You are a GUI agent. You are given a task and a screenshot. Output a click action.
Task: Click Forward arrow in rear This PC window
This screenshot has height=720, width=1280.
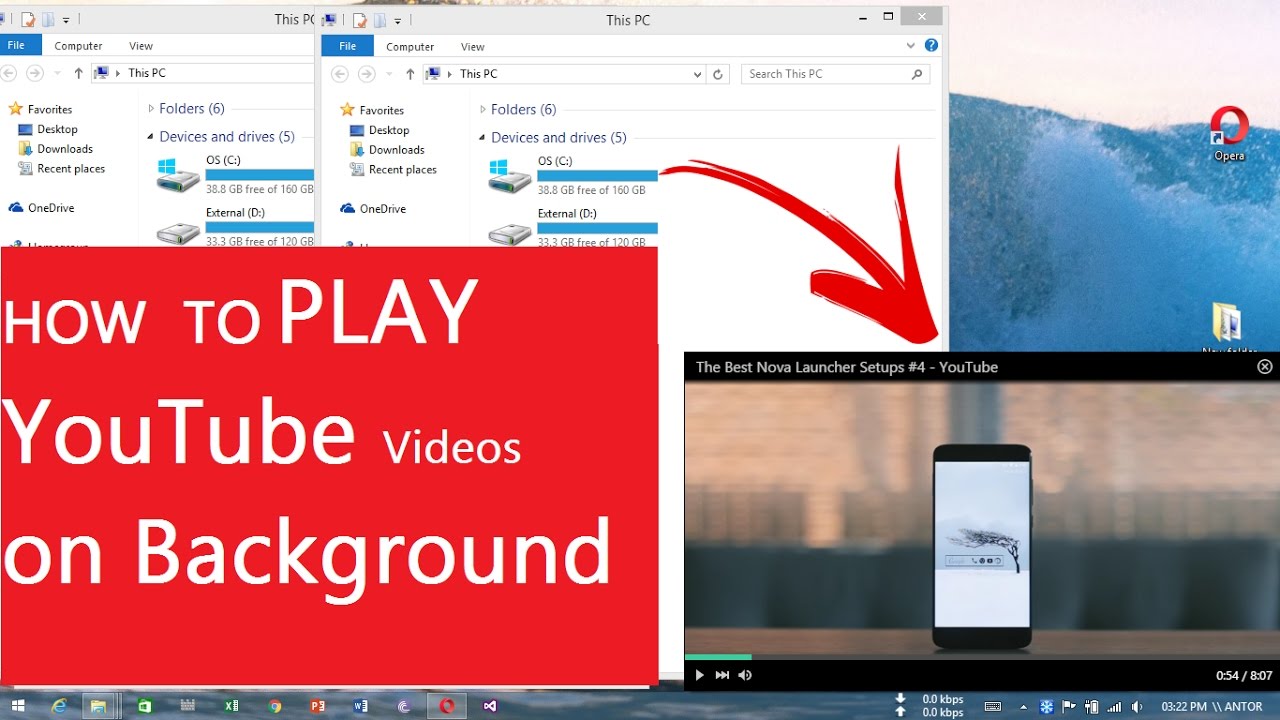[x=35, y=73]
